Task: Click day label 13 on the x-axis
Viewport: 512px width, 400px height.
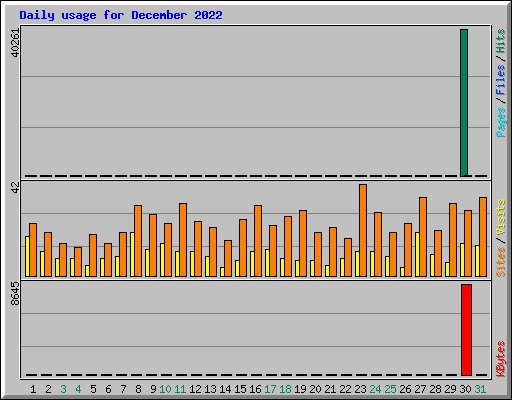Action: click(210, 389)
